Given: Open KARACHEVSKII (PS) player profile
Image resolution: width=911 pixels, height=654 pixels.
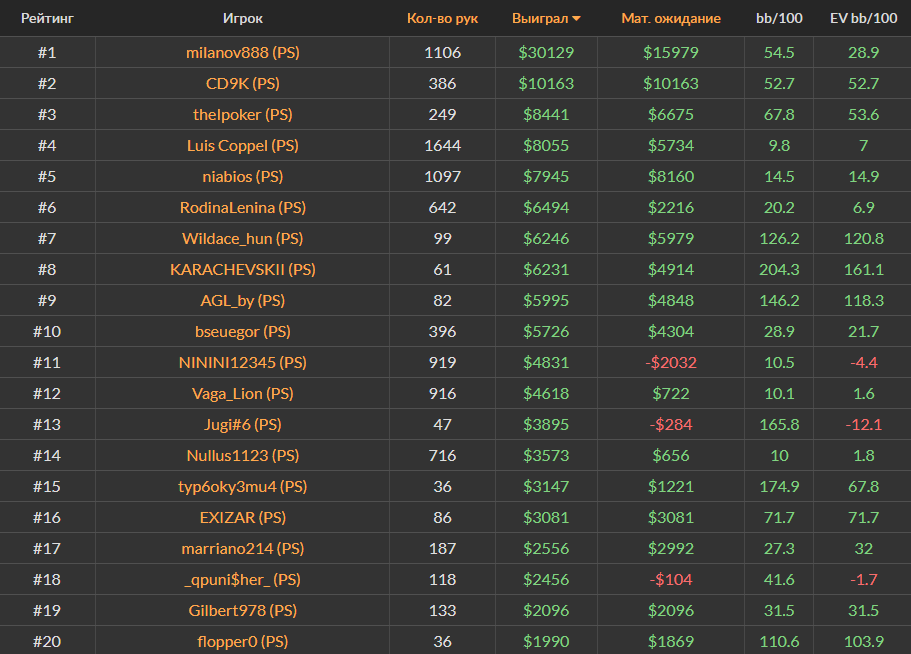Looking at the screenshot, I should [x=242, y=269].
